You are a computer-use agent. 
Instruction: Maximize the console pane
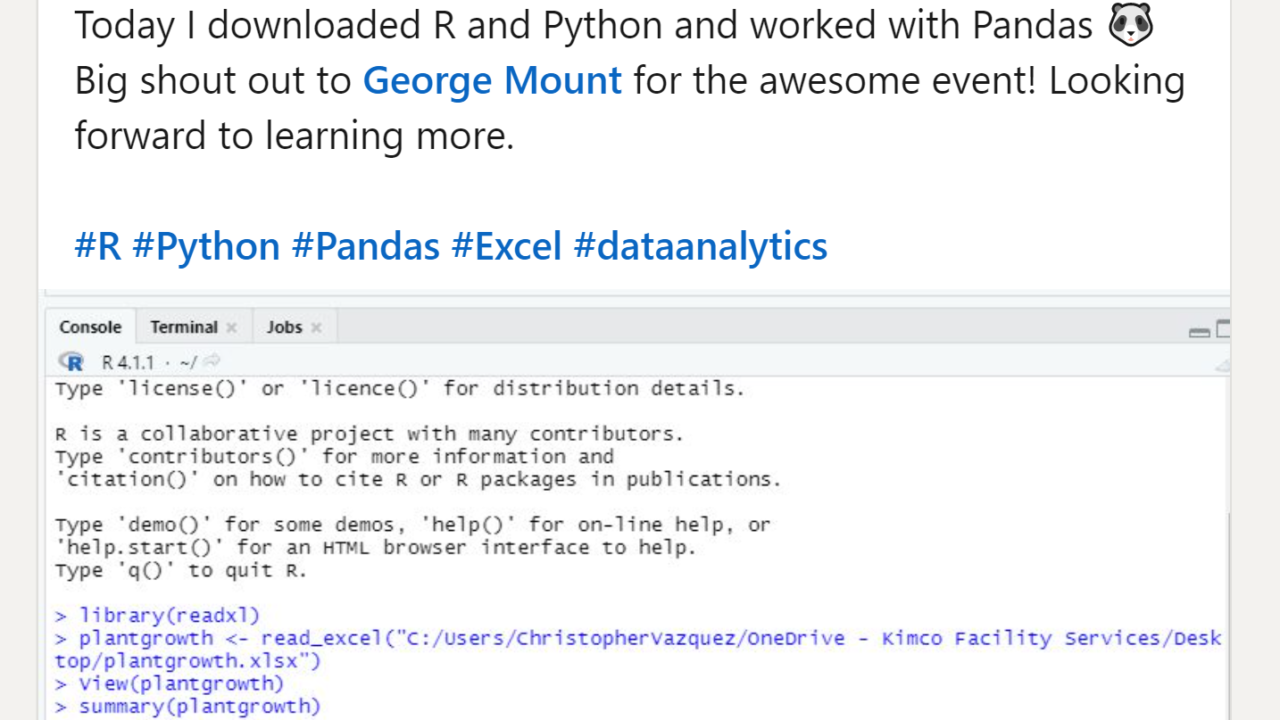(x=1223, y=329)
